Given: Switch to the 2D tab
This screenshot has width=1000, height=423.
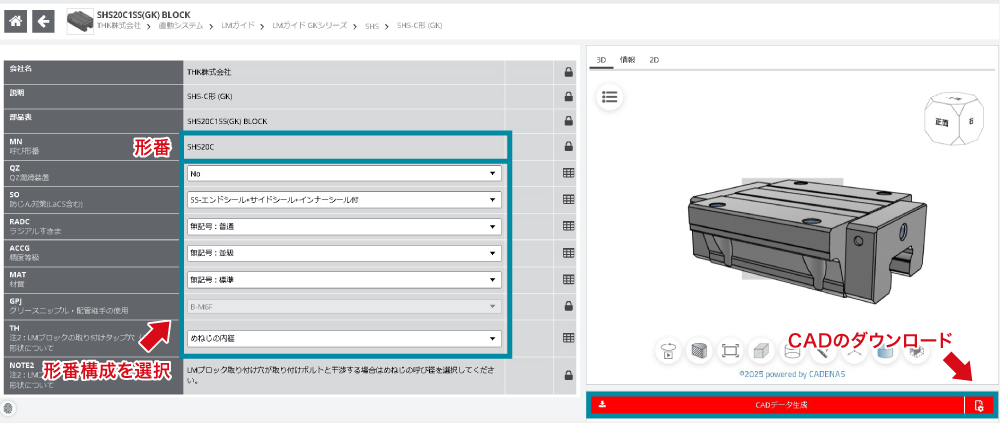Looking at the screenshot, I should pos(654,60).
